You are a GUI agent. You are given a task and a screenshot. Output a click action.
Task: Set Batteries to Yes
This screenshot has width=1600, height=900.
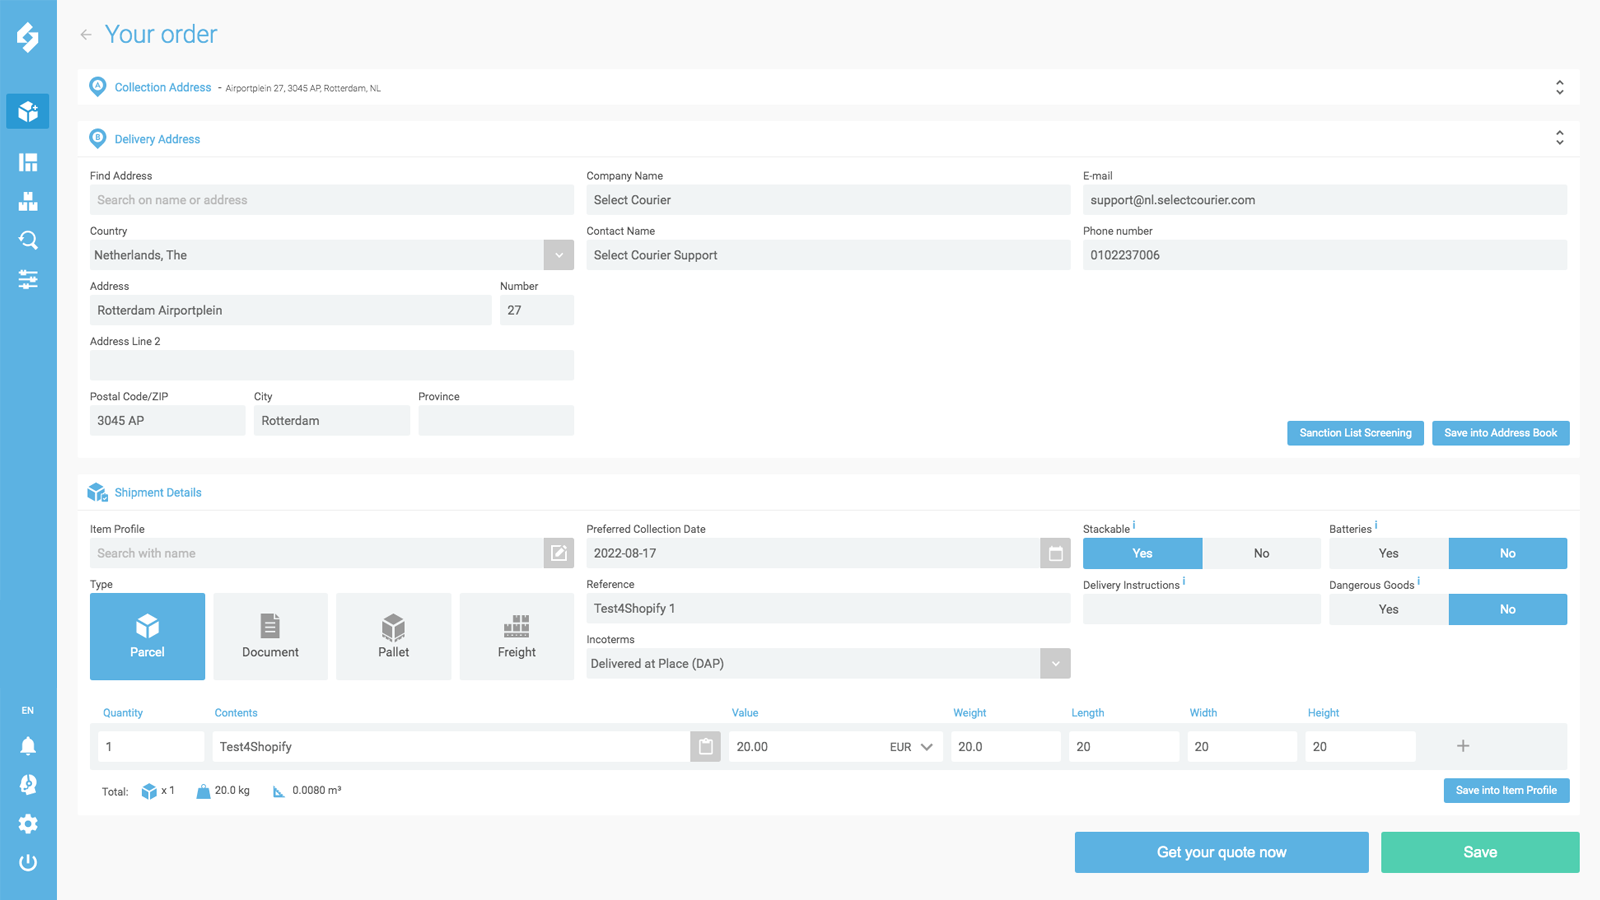[x=1388, y=553]
